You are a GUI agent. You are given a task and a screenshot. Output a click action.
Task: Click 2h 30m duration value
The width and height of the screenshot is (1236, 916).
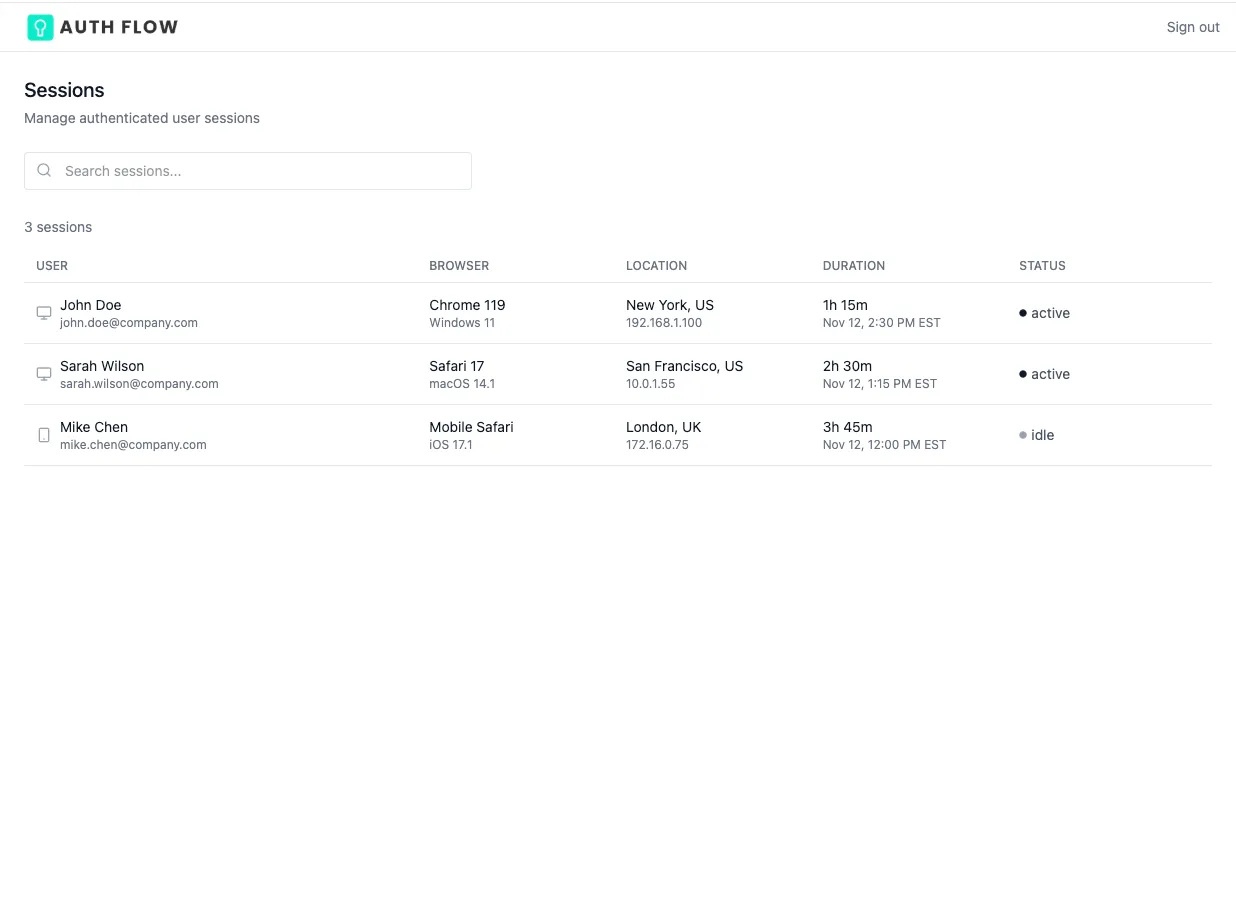click(x=847, y=366)
